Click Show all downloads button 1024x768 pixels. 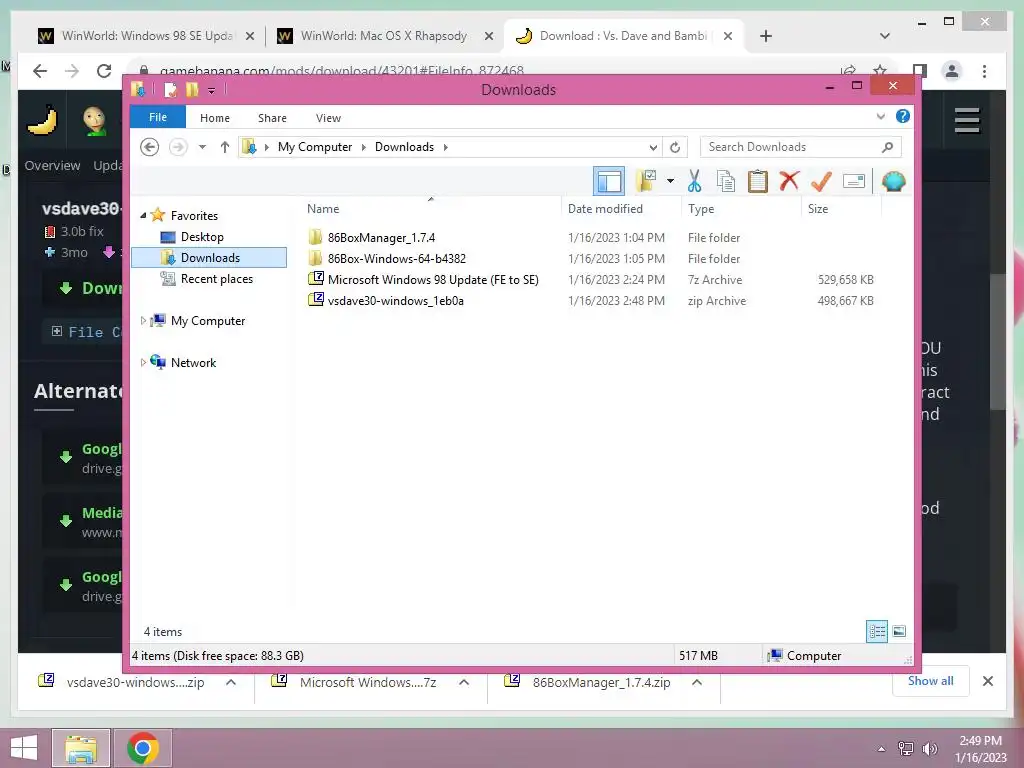pyautogui.click(x=930, y=681)
